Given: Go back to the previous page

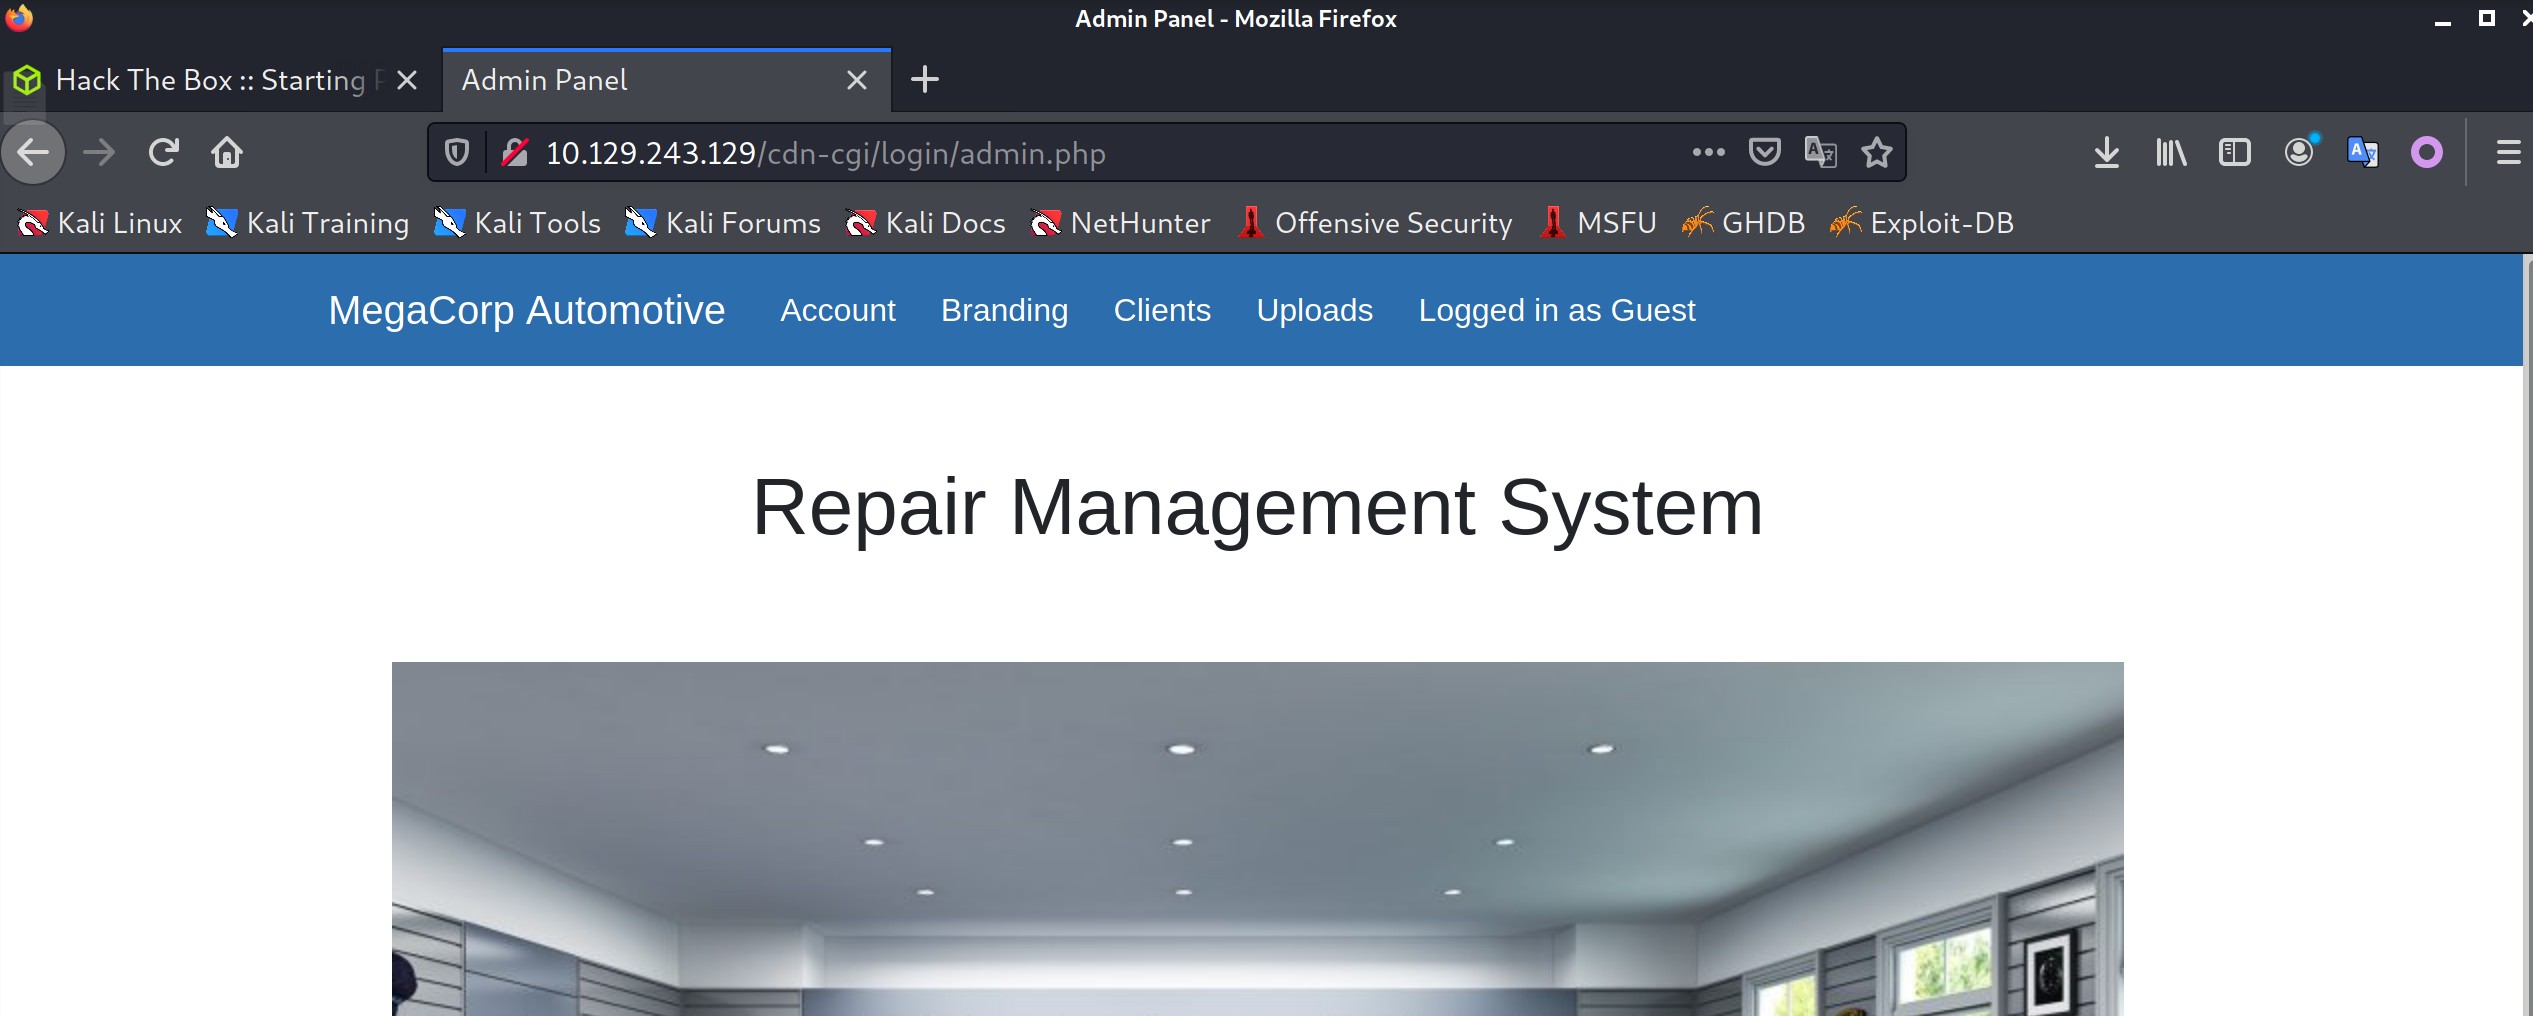Looking at the screenshot, I should tap(33, 153).
